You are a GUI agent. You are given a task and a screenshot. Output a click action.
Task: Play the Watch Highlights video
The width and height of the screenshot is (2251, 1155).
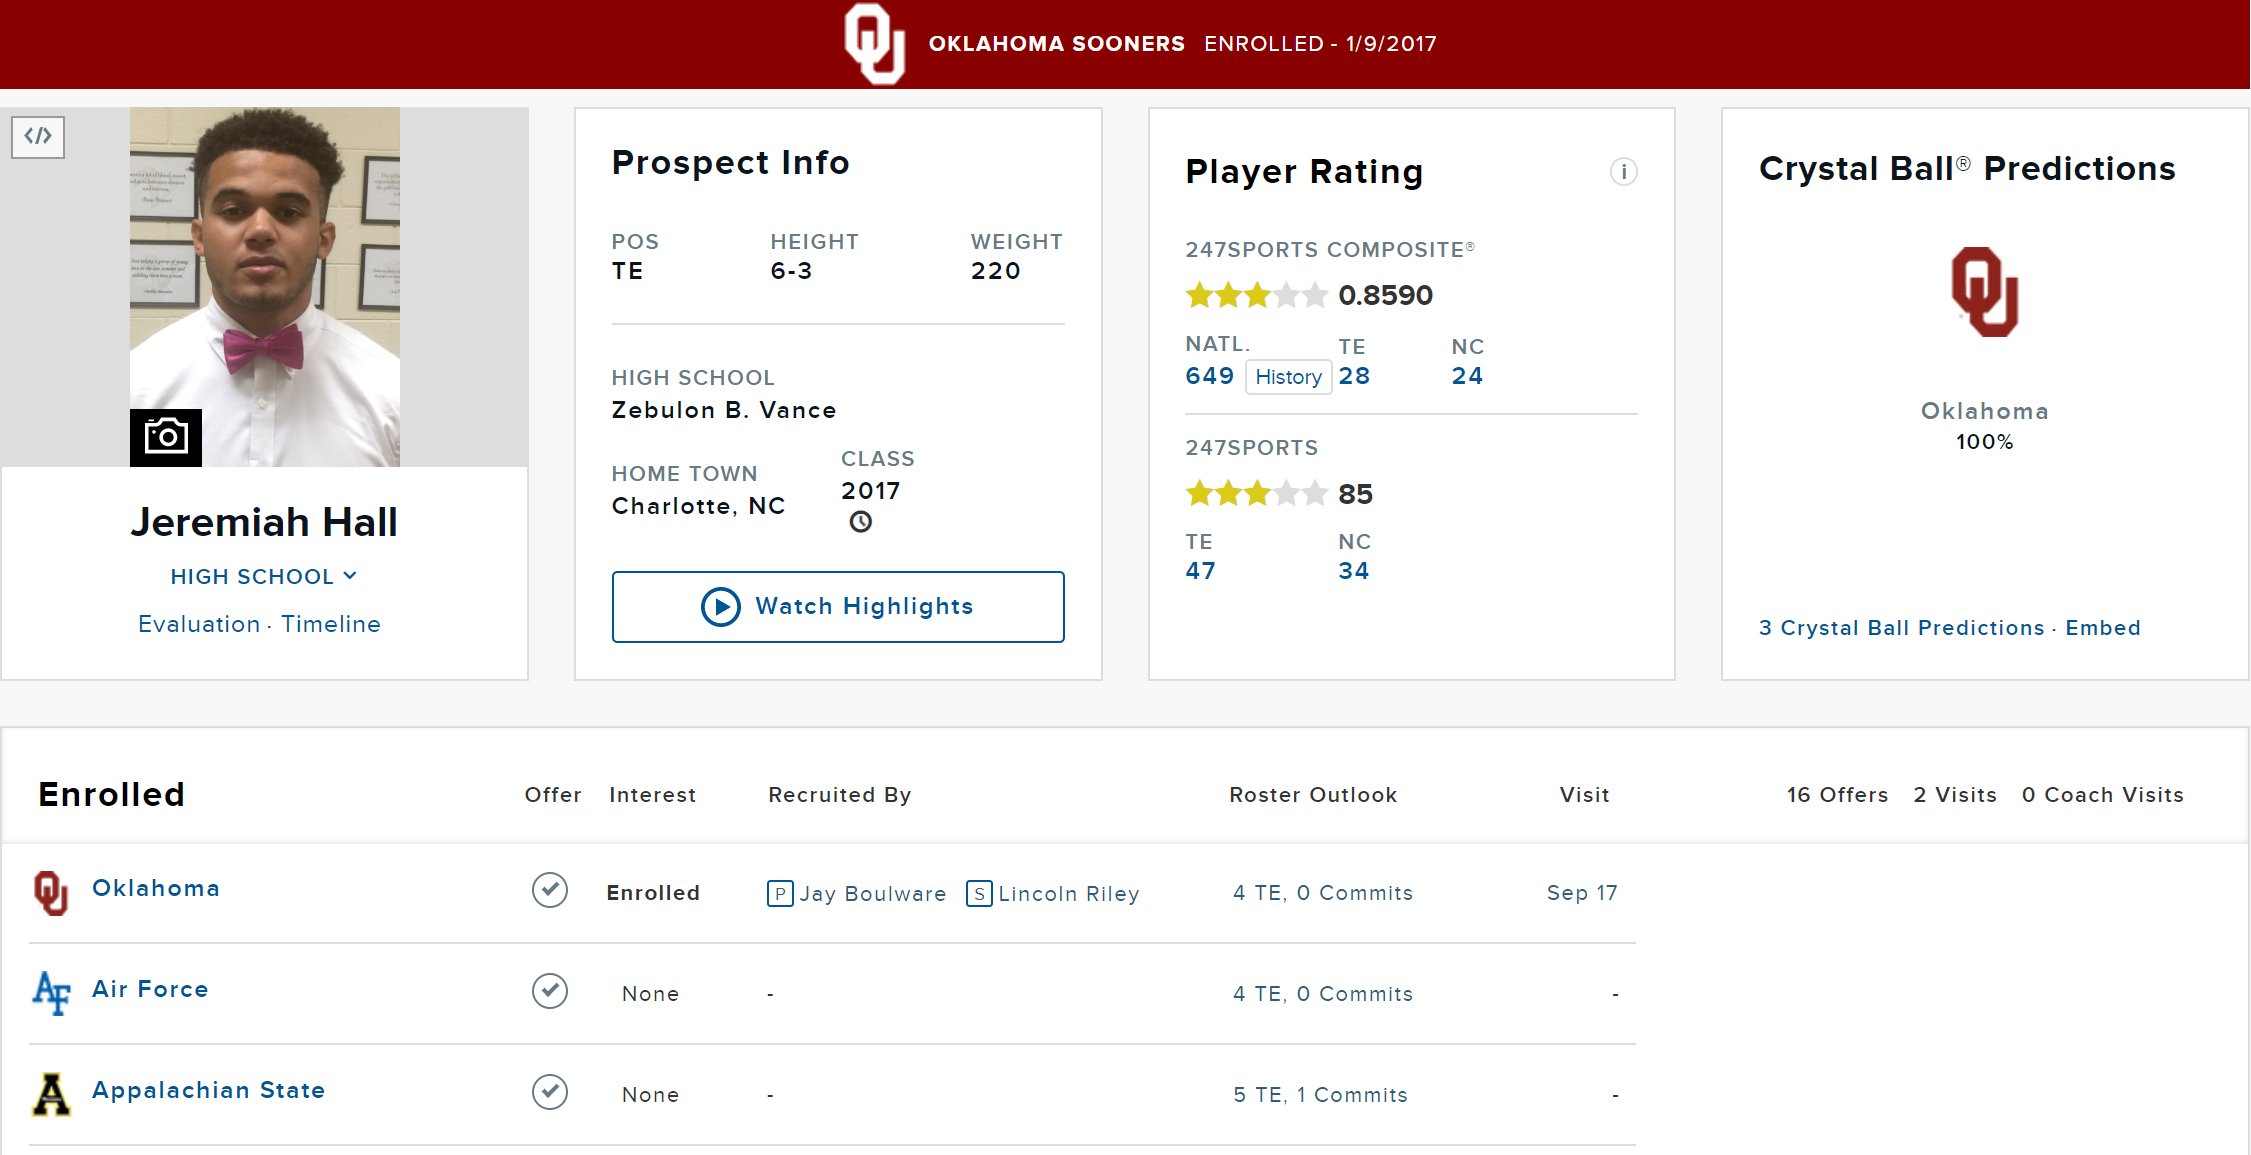click(838, 606)
